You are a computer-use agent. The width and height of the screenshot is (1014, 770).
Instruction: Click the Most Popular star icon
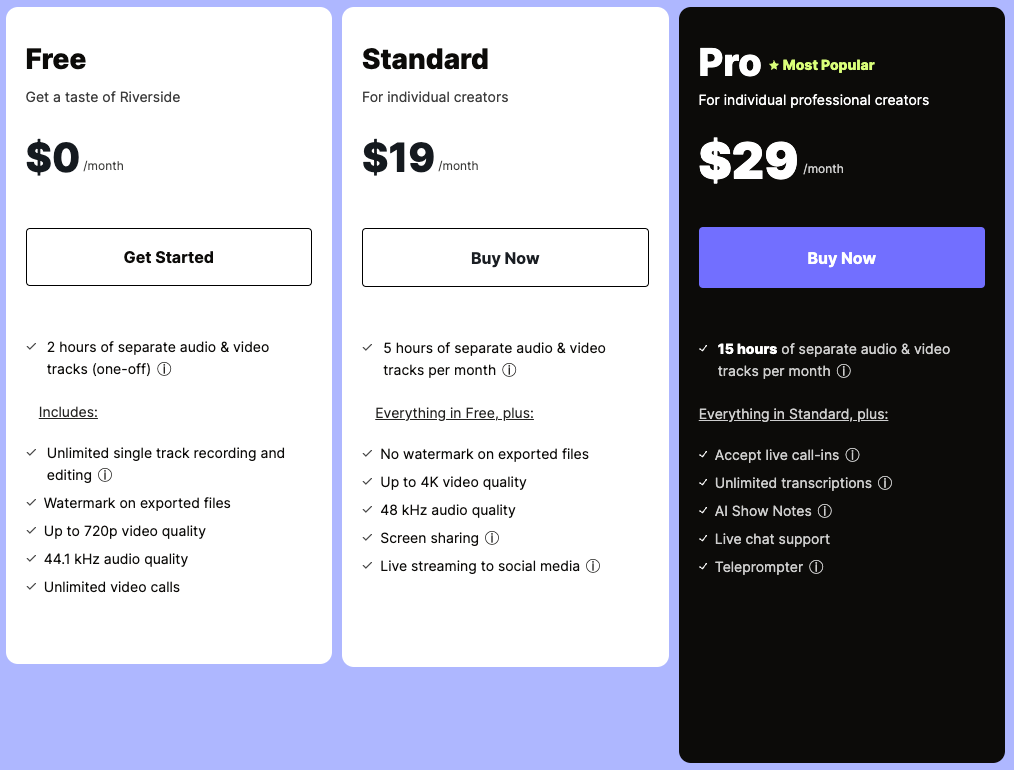pyautogui.click(x=774, y=66)
